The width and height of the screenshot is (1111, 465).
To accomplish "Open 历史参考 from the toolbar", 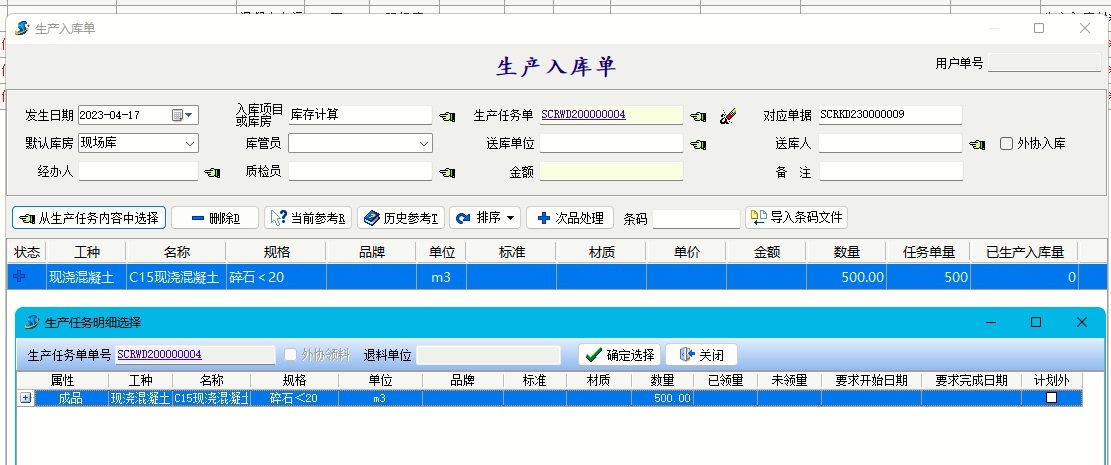I will 400,218.
